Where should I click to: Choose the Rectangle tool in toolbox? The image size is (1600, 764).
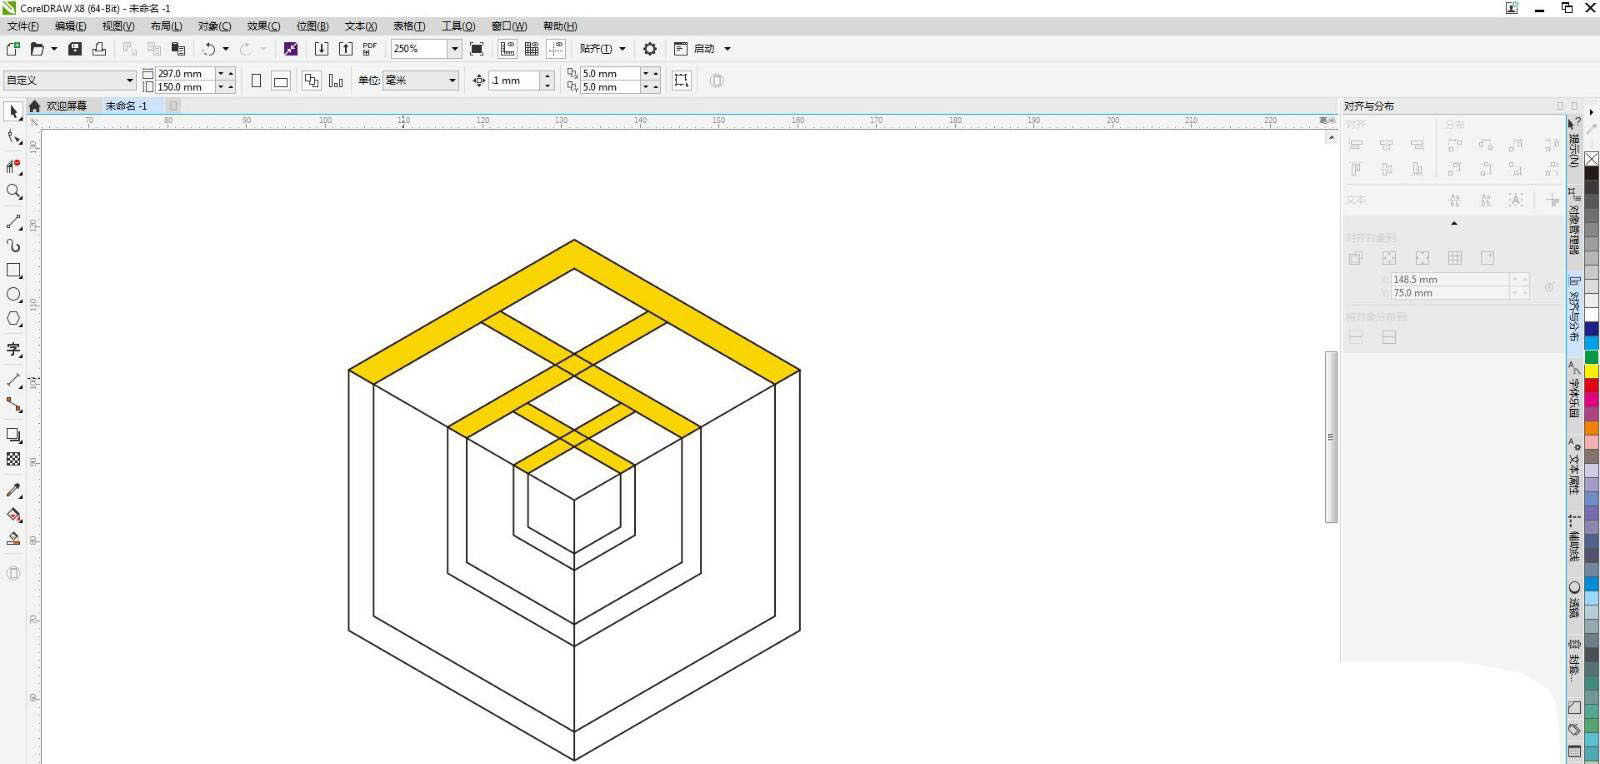[14, 271]
